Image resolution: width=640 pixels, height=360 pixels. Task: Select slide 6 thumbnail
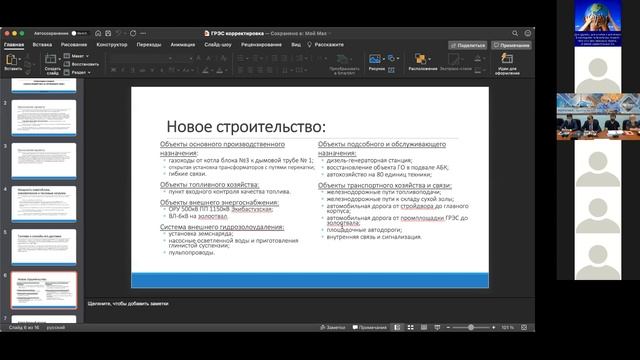(44, 290)
